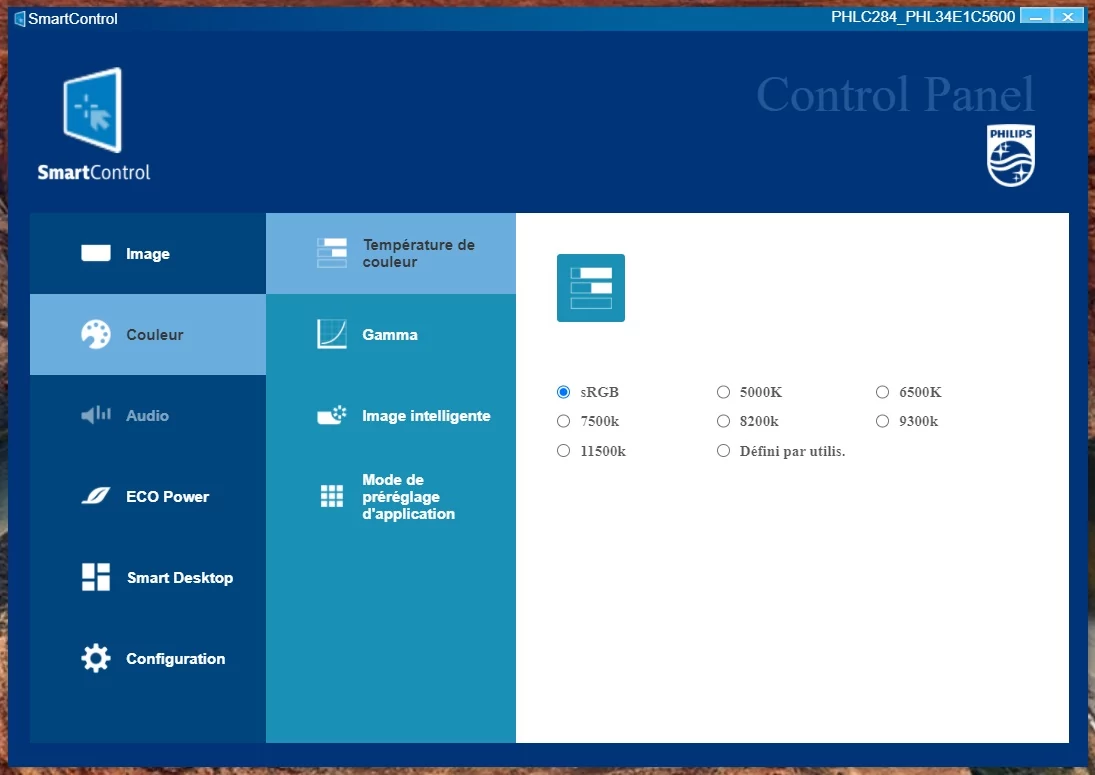The image size is (1095, 775).
Task: Minimize the SmartControl window
Action: pos(1036,15)
